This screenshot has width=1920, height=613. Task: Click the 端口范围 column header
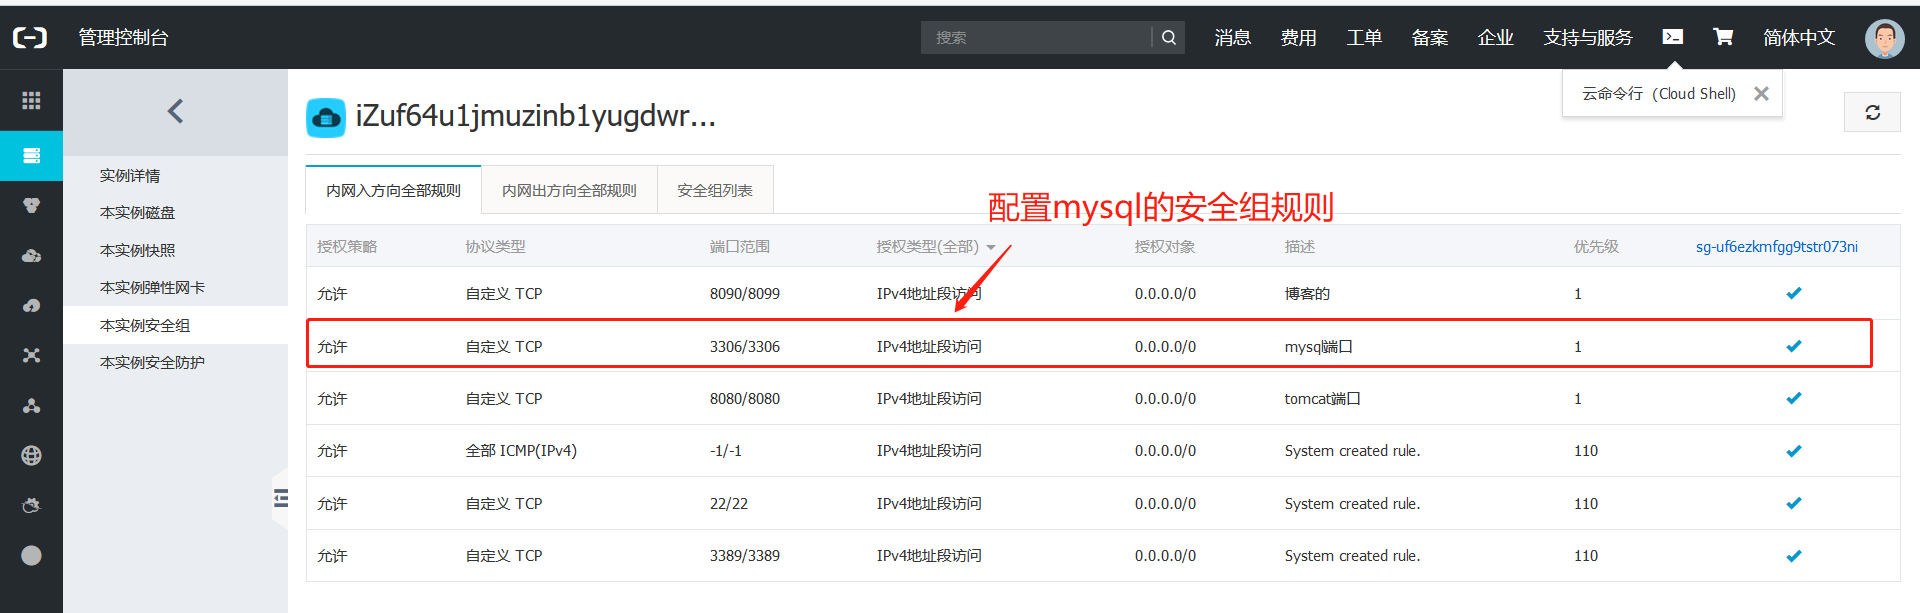(x=740, y=246)
